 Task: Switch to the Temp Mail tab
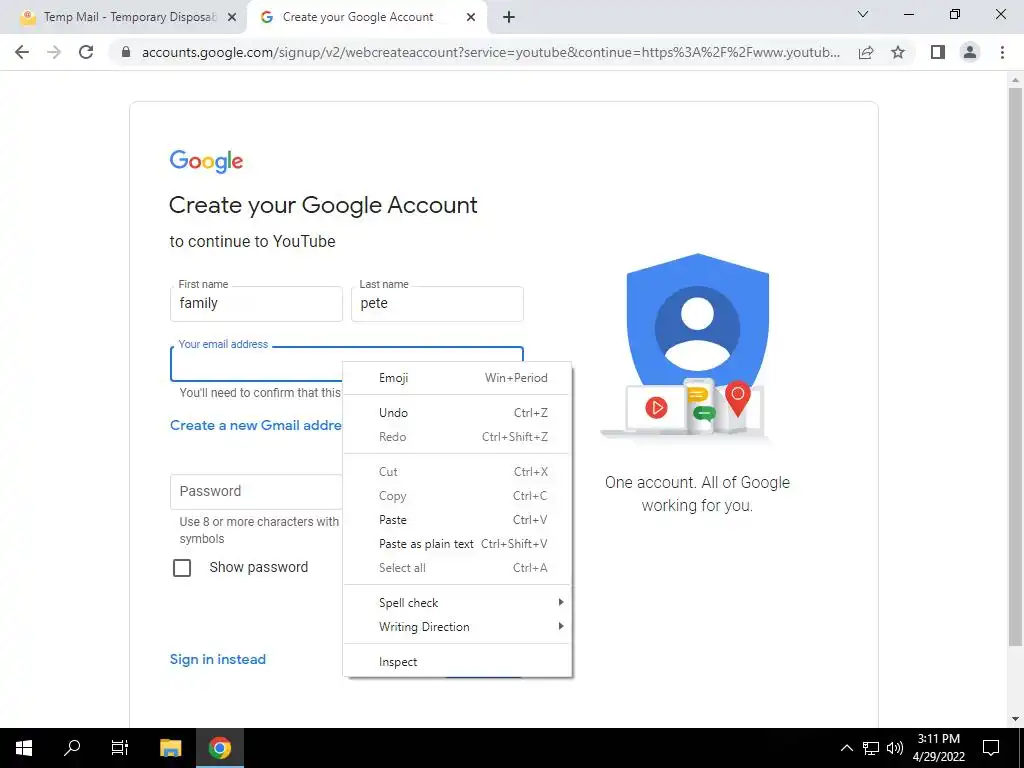tap(129, 17)
